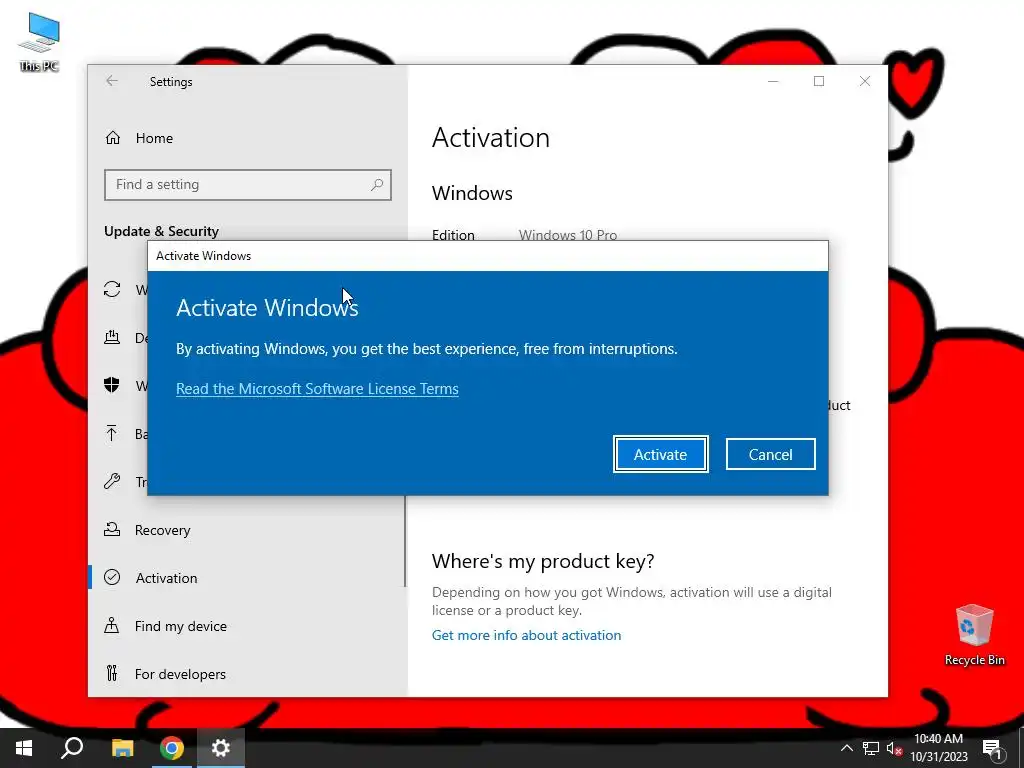The width and height of the screenshot is (1024, 768).
Task: Open File Explorer from taskbar
Action: click(x=122, y=748)
